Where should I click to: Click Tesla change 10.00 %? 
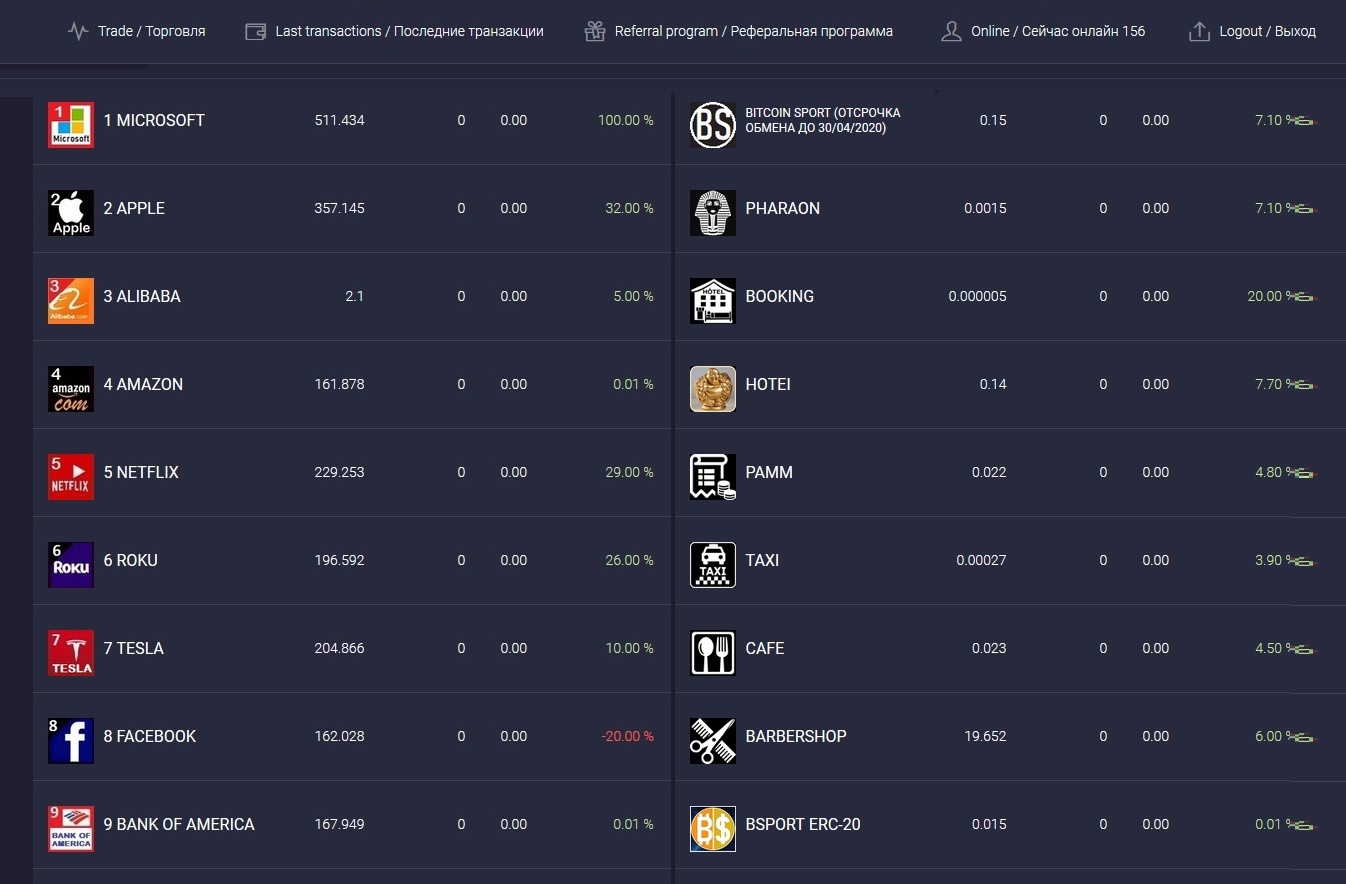coord(629,648)
